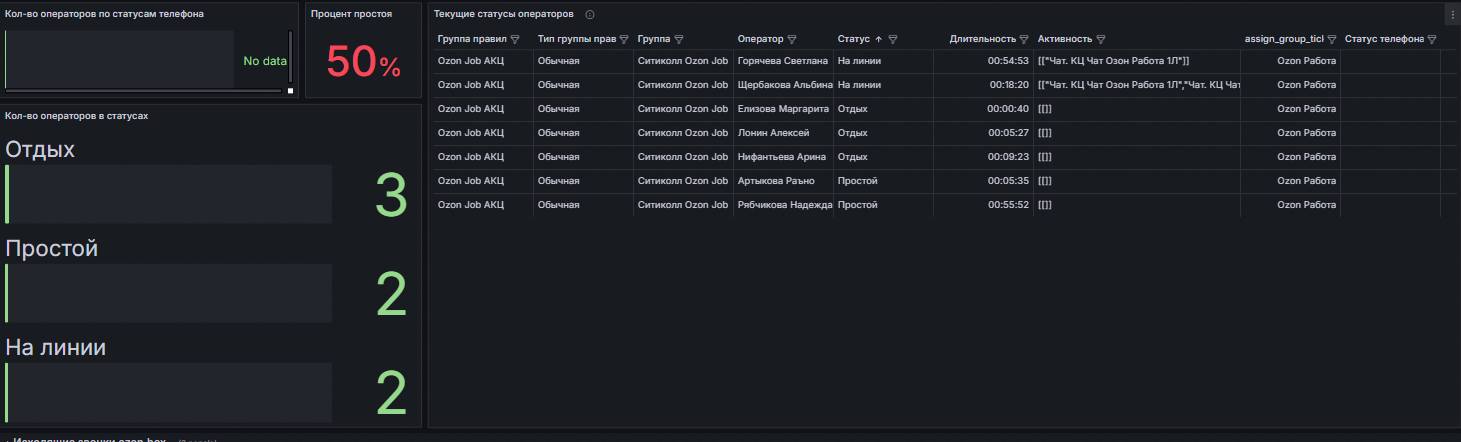Select the Горячева Светлана table cell

[783, 61]
